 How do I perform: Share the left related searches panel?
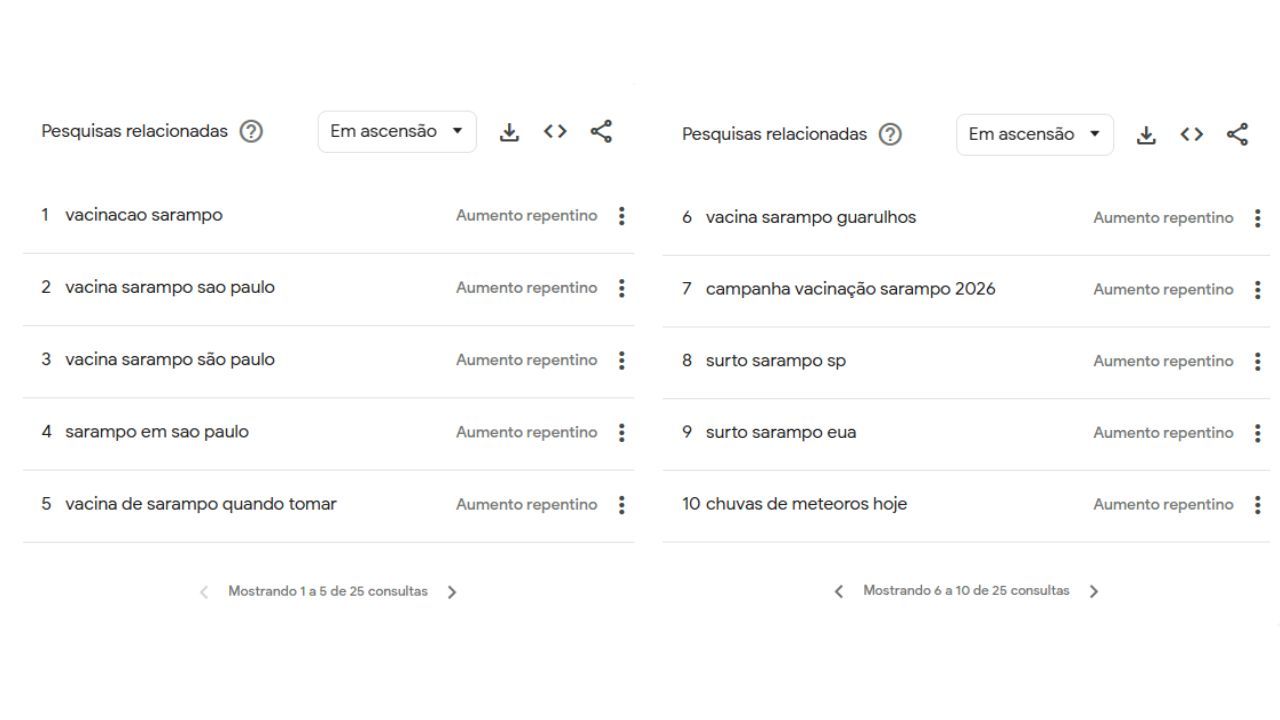601,131
